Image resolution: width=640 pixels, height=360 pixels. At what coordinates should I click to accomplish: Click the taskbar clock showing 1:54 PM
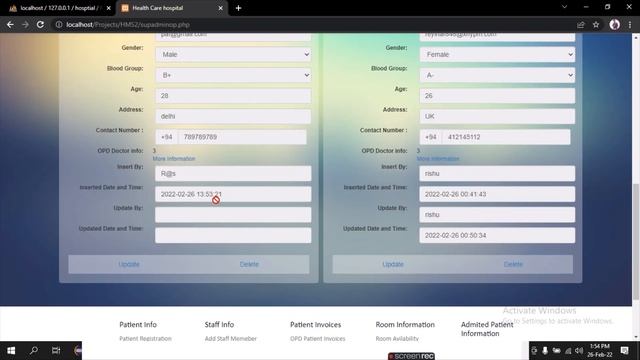[x=600, y=350]
